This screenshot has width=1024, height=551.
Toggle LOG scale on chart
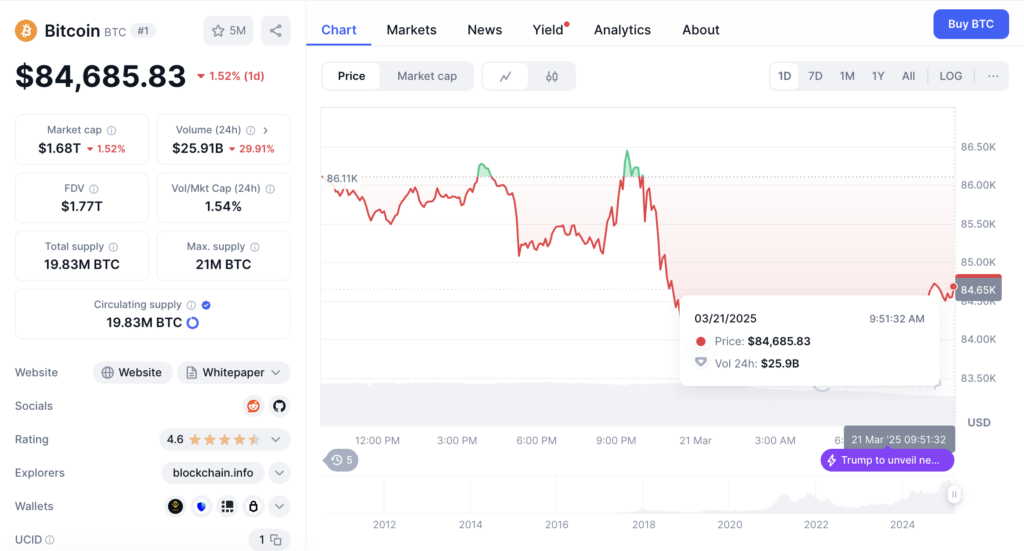951,76
